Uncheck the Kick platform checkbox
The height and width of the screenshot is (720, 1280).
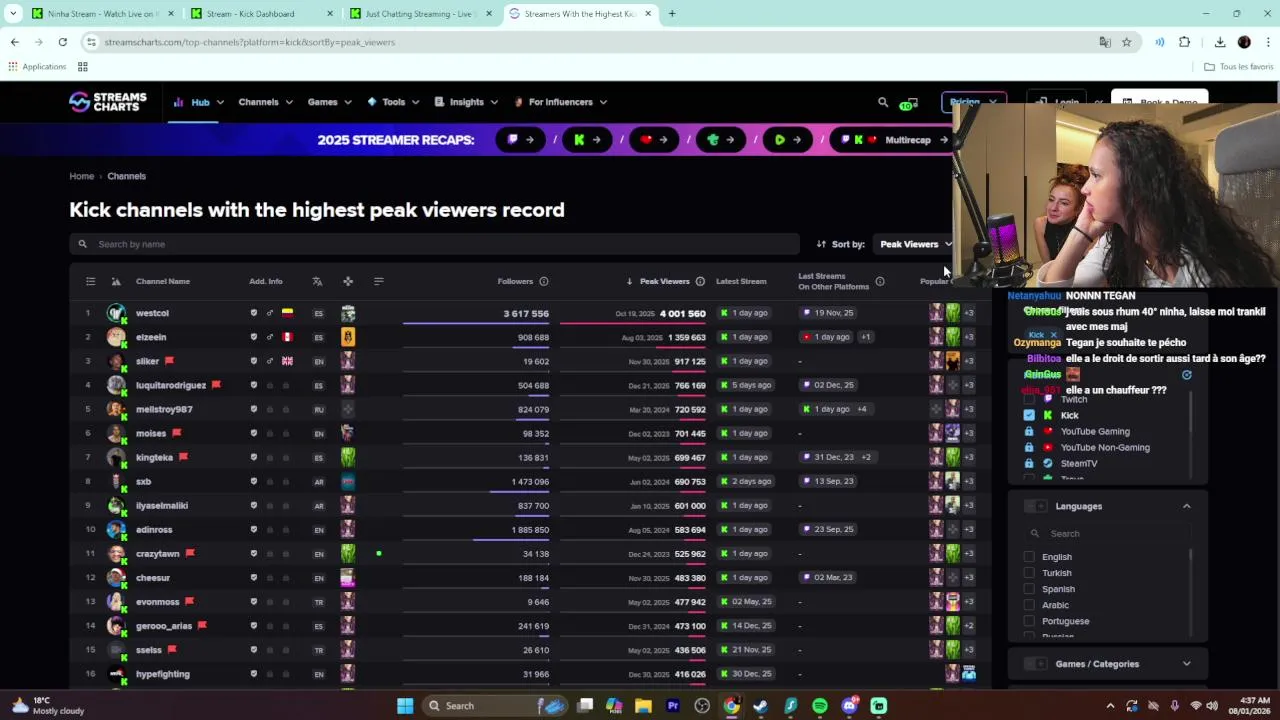coord(1029,415)
